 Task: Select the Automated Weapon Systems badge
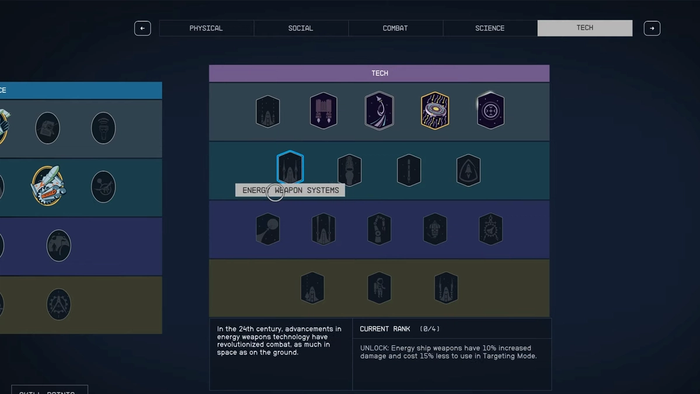312,288
